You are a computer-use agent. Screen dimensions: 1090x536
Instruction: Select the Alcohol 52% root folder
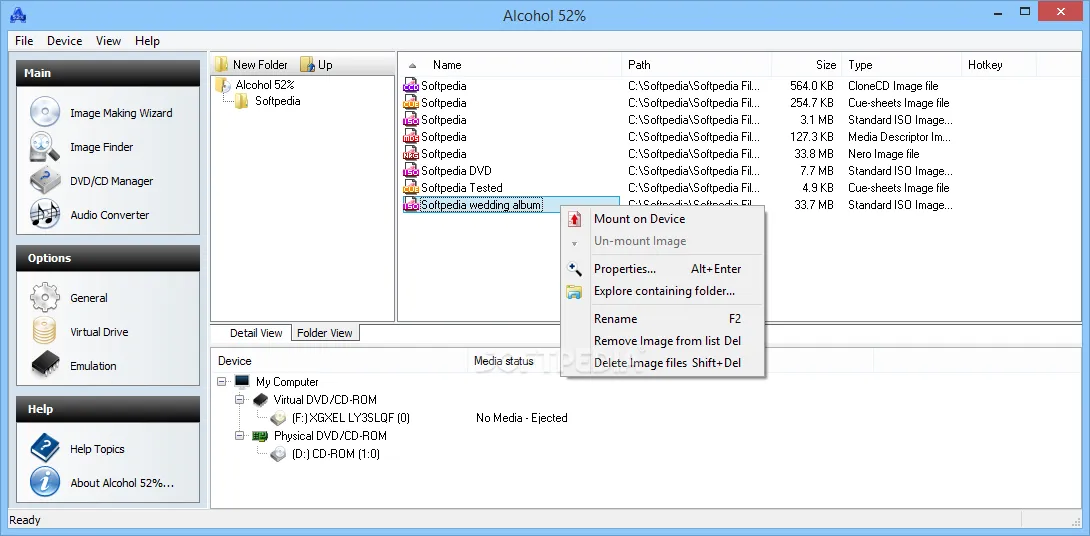point(265,85)
